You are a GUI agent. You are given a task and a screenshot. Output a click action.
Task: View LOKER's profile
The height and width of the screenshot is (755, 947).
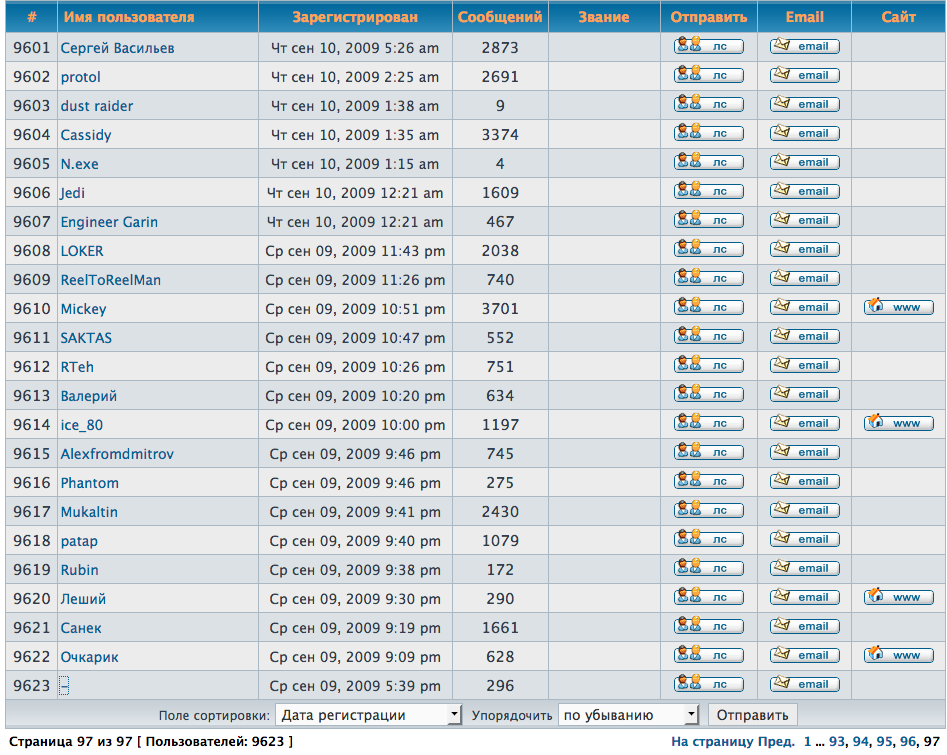coord(82,251)
